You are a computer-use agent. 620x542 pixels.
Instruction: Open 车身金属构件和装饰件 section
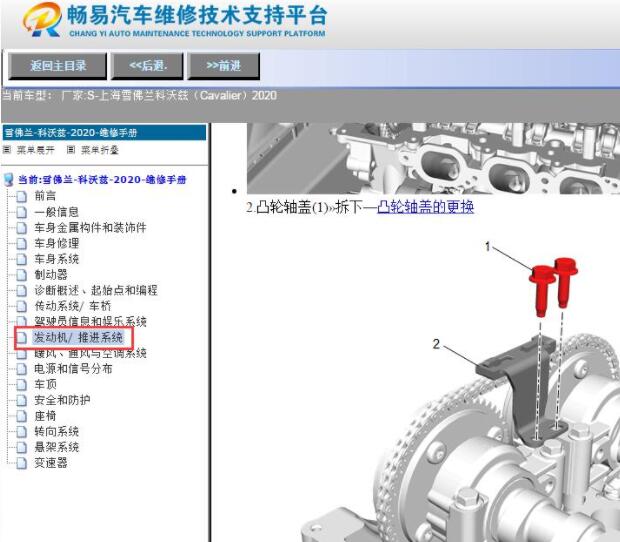90,227
